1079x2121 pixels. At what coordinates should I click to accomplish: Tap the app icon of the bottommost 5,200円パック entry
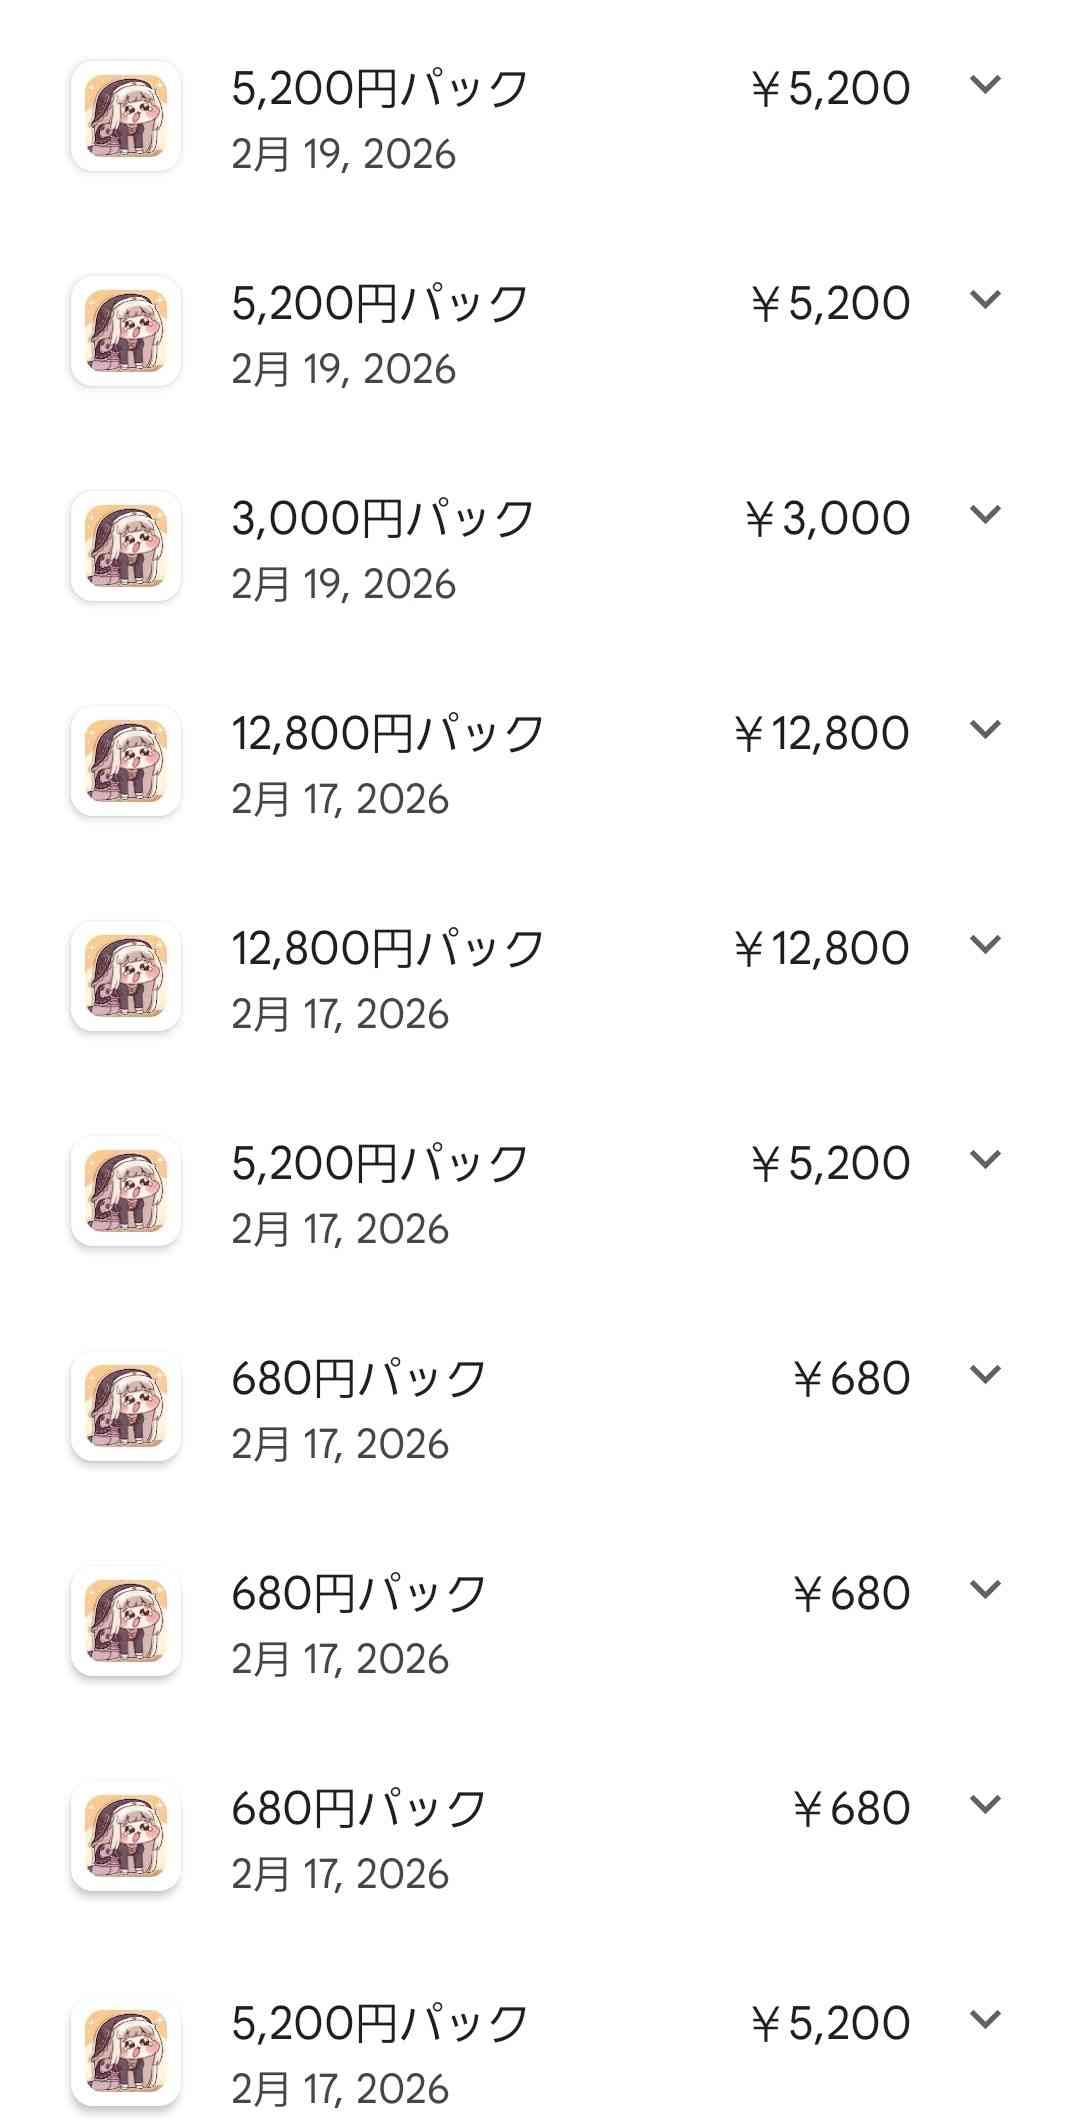pyautogui.click(x=126, y=2051)
